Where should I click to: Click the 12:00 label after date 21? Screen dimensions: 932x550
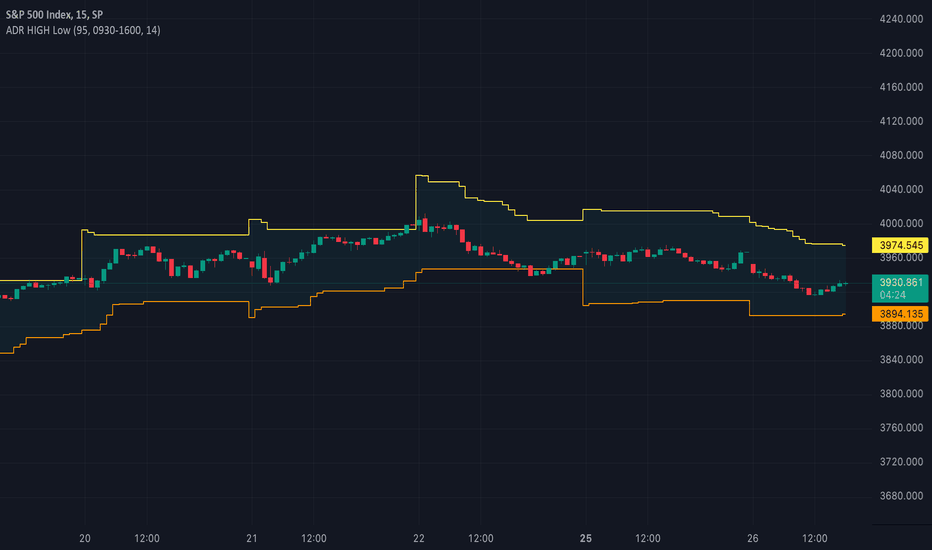tap(314, 538)
